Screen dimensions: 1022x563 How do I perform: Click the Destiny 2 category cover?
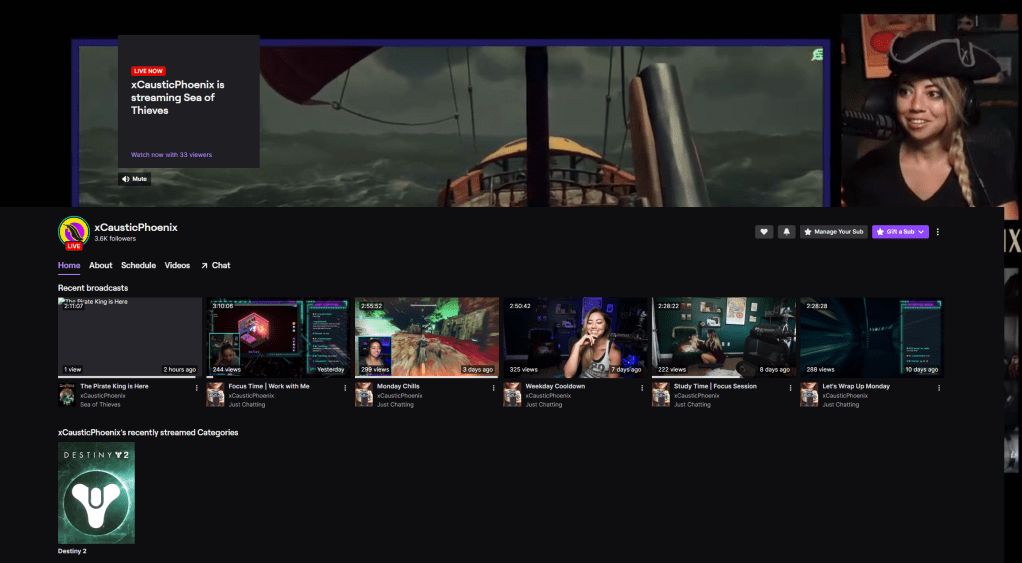tap(96, 493)
